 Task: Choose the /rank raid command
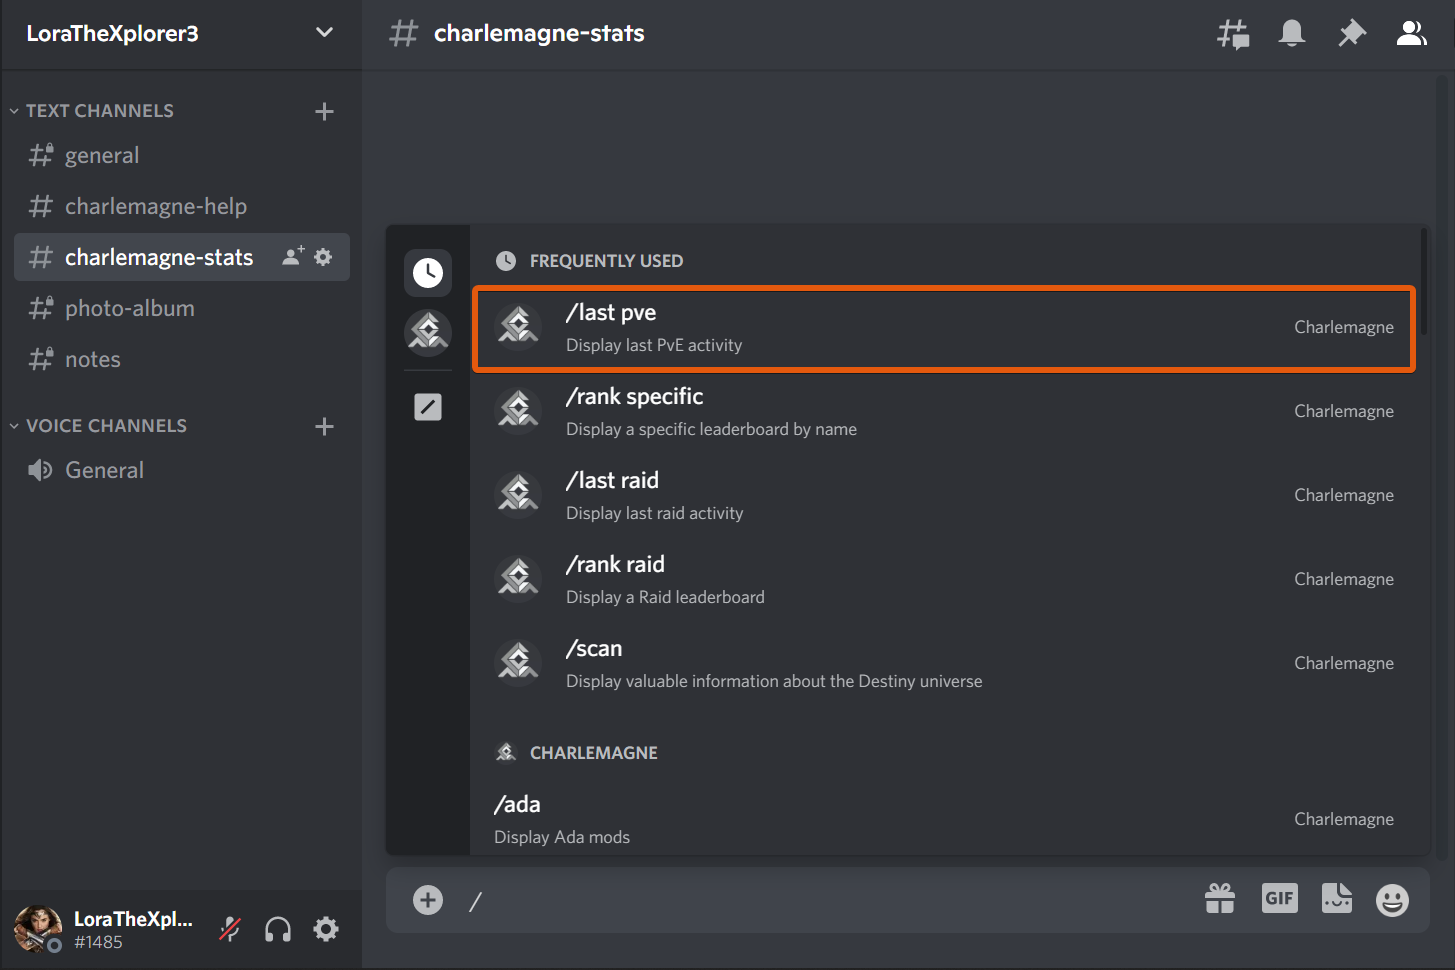click(944, 580)
